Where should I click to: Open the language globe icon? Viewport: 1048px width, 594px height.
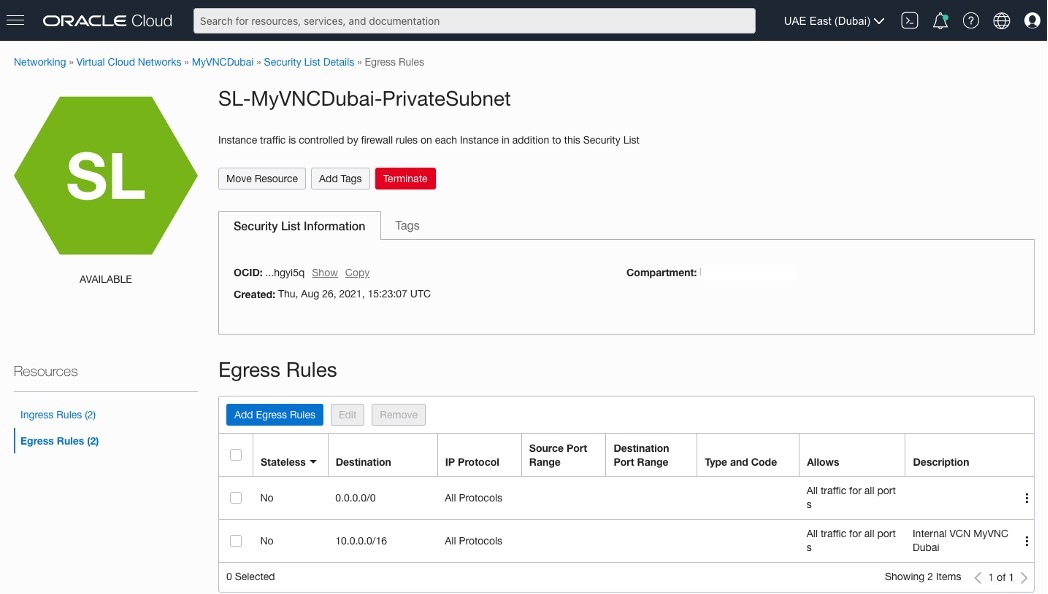tap(1001, 21)
